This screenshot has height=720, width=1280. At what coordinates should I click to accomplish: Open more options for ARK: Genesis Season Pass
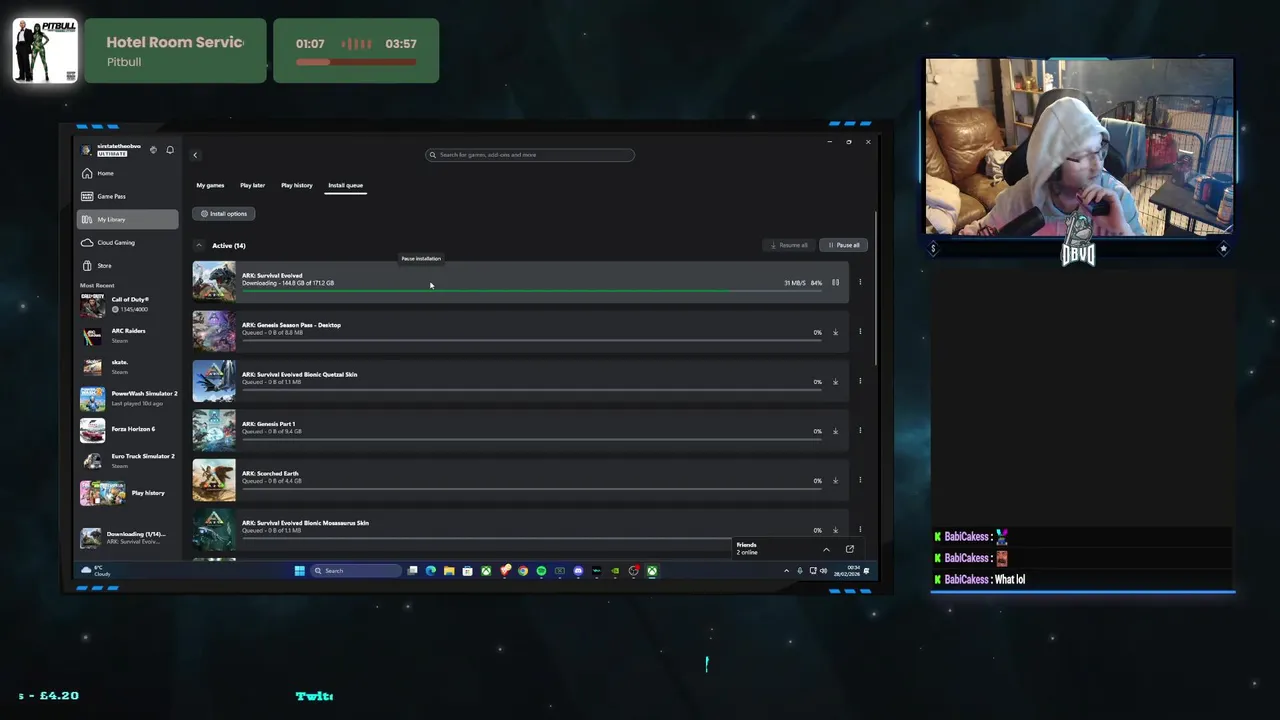click(860, 331)
